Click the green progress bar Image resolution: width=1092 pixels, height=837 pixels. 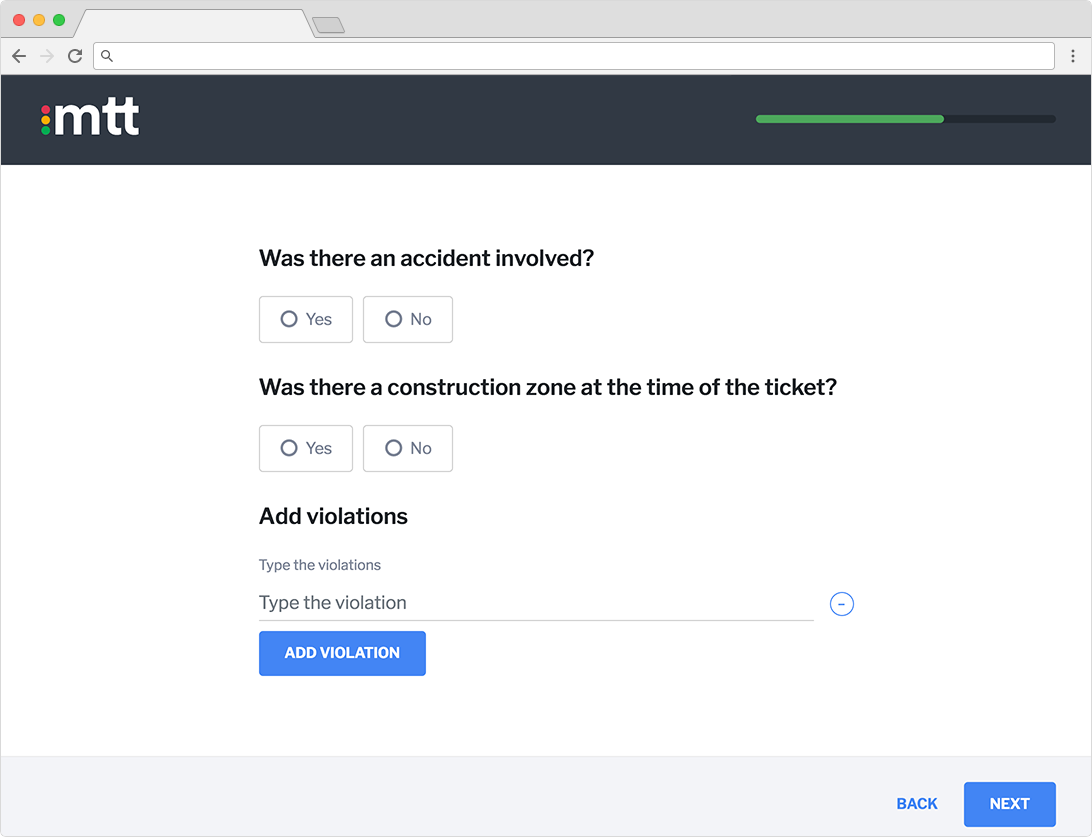tap(850, 119)
